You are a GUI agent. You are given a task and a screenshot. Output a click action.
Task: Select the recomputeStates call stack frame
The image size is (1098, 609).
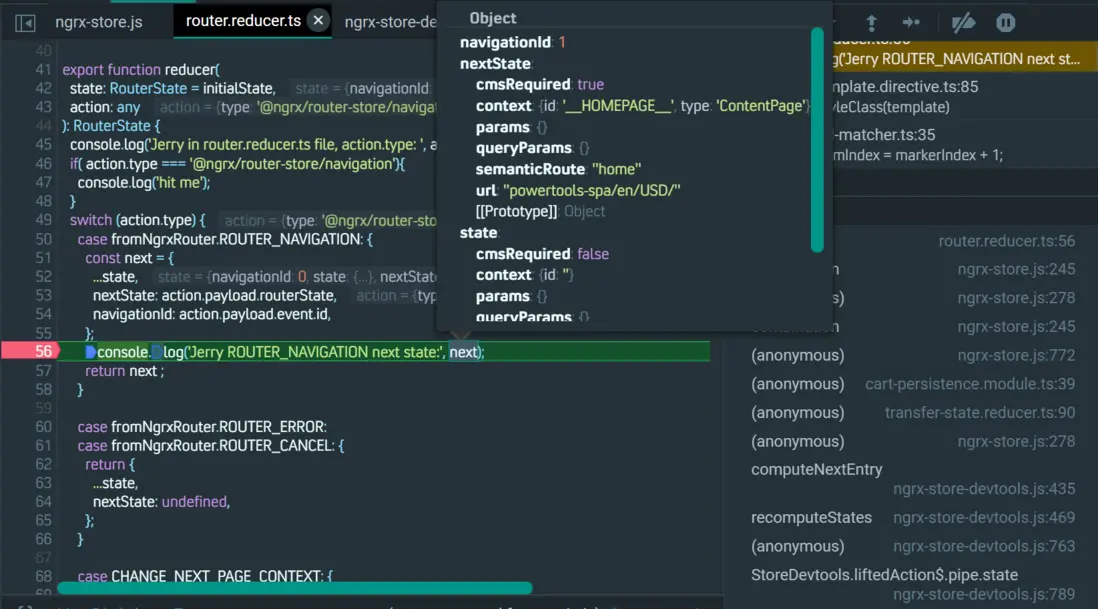click(811, 517)
